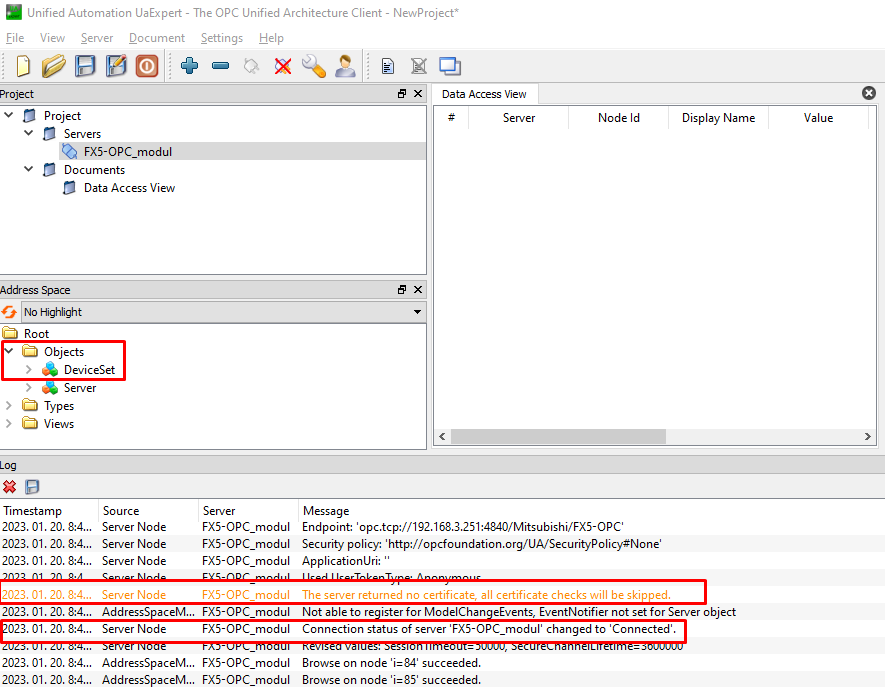Select the Views folder item
The width and height of the screenshot is (885, 687).
point(59,424)
